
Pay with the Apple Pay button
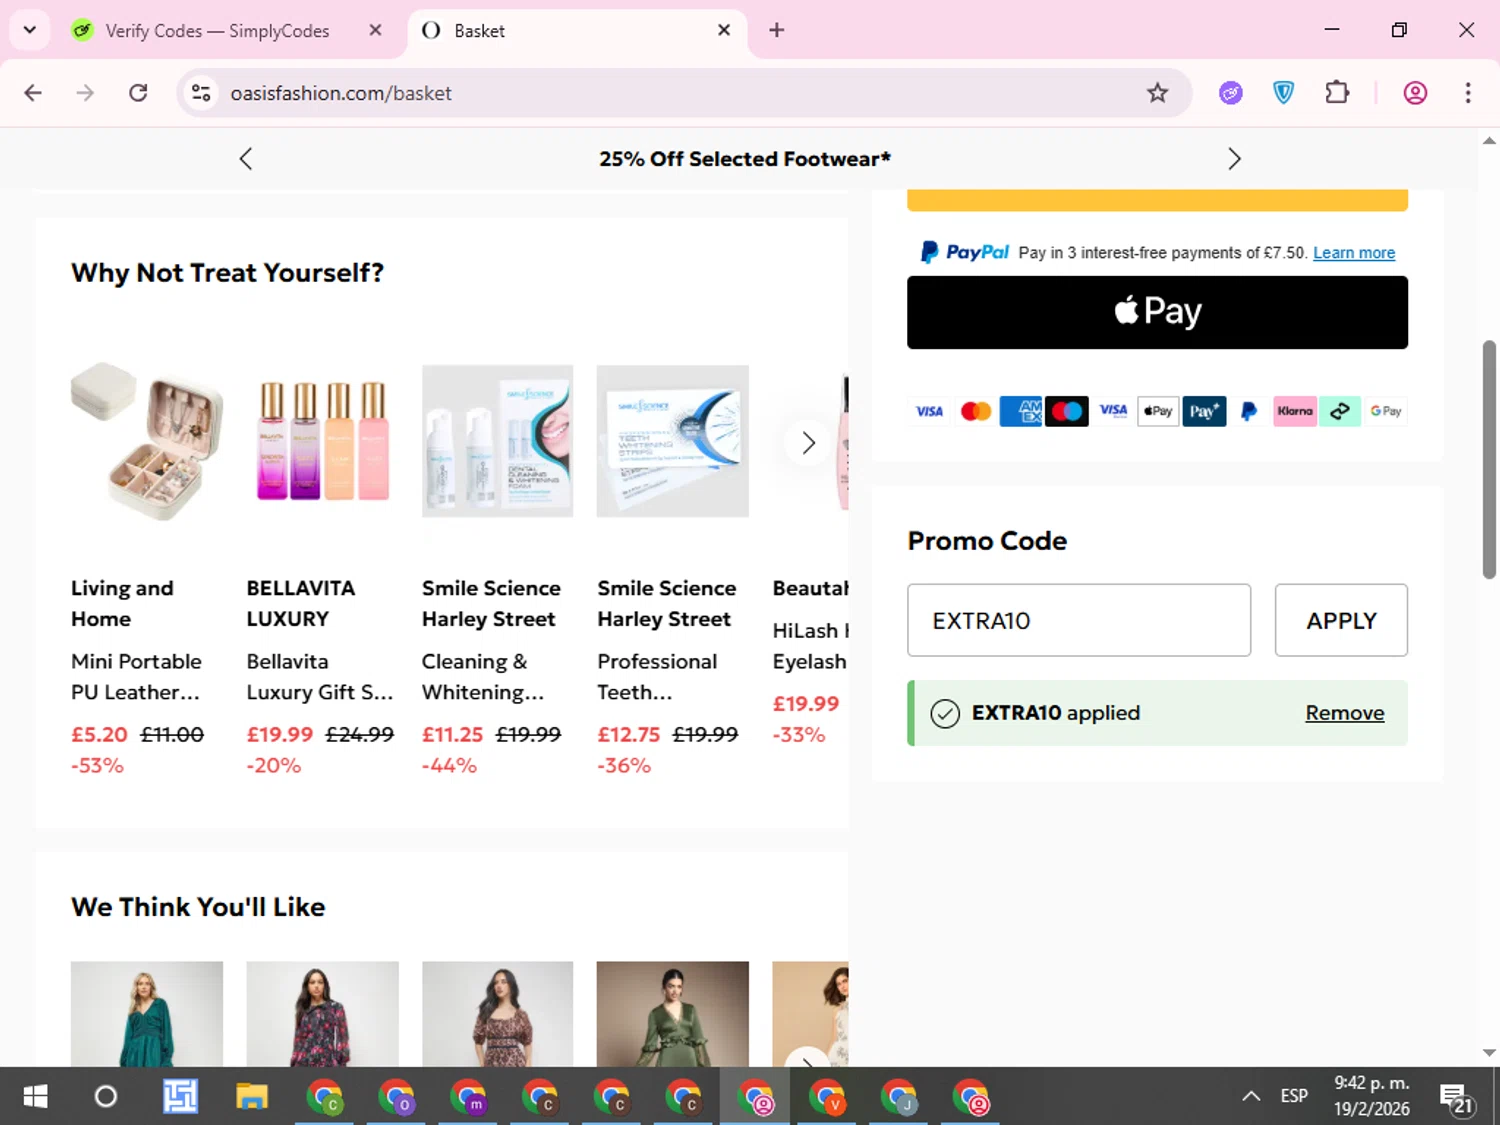[1157, 312]
